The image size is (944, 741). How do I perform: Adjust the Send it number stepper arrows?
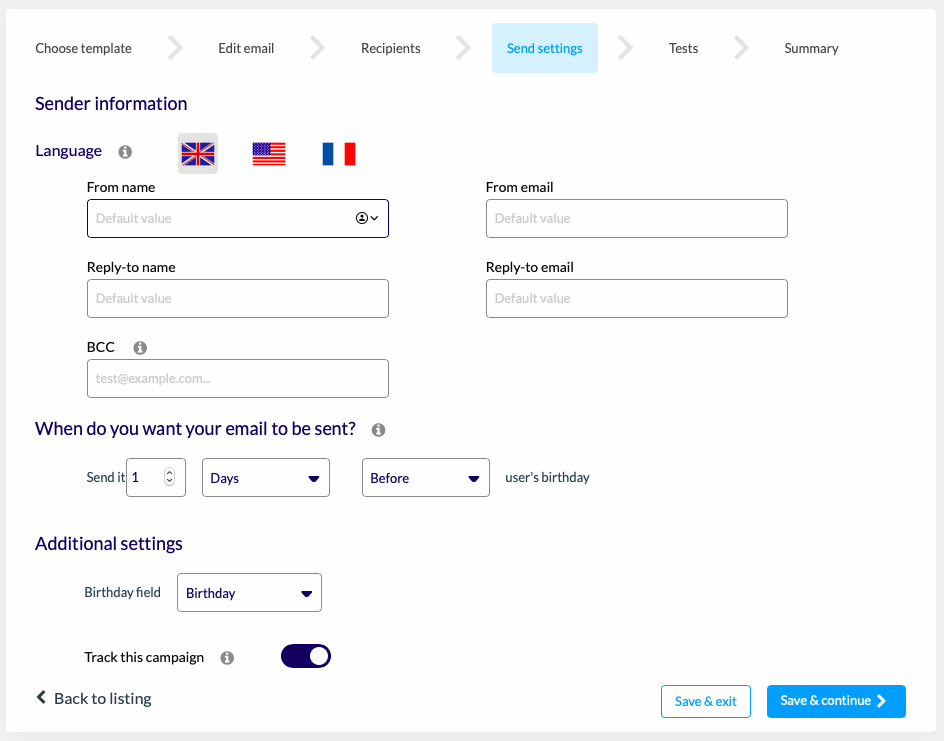pos(169,477)
